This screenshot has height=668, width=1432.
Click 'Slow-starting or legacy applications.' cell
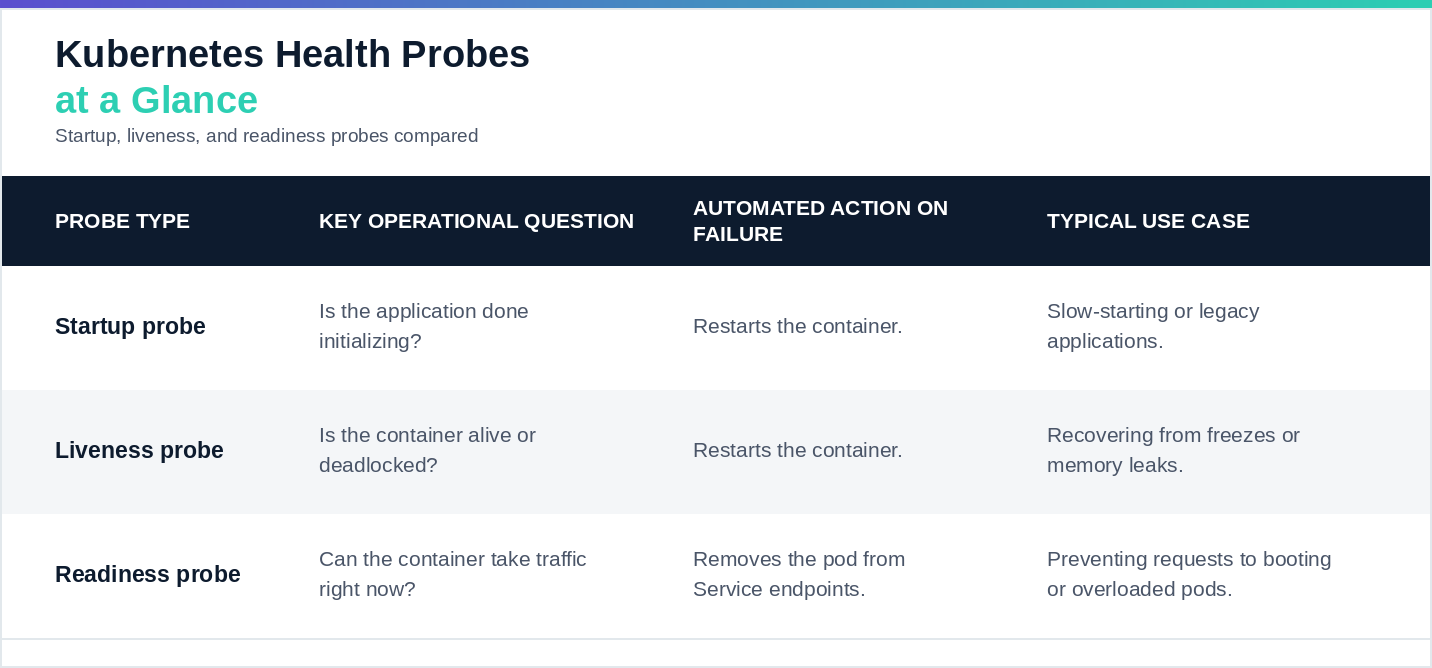click(1153, 326)
